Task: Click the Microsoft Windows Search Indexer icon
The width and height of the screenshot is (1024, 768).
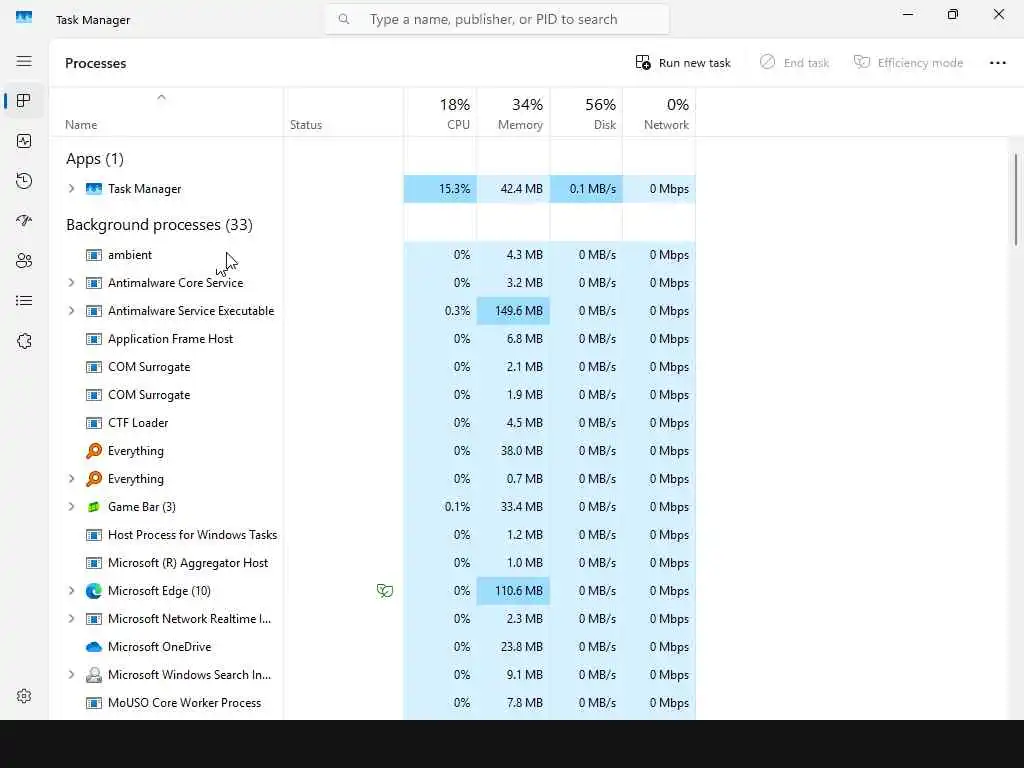Action: [x=94, y=675]
